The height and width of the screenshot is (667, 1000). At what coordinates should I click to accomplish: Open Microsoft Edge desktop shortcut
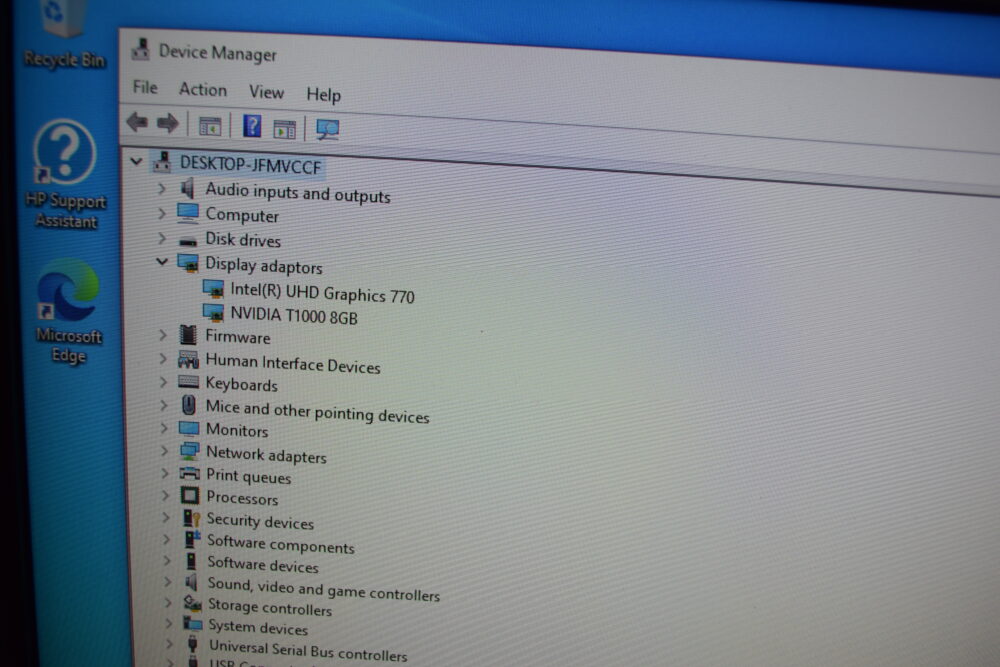click(68, 311)
